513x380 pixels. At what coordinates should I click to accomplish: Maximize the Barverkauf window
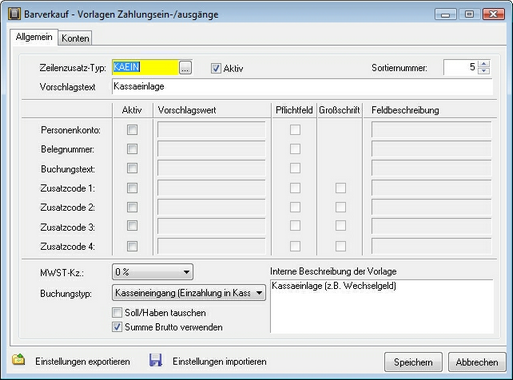[x=470, y=14]
